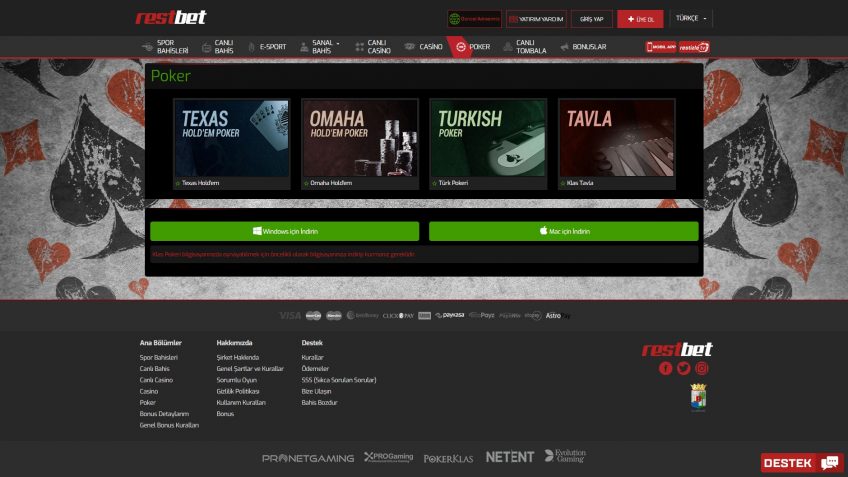Click the star next to Texas Holdem
Screen dimensions: 848x477
tap(177, 183)
